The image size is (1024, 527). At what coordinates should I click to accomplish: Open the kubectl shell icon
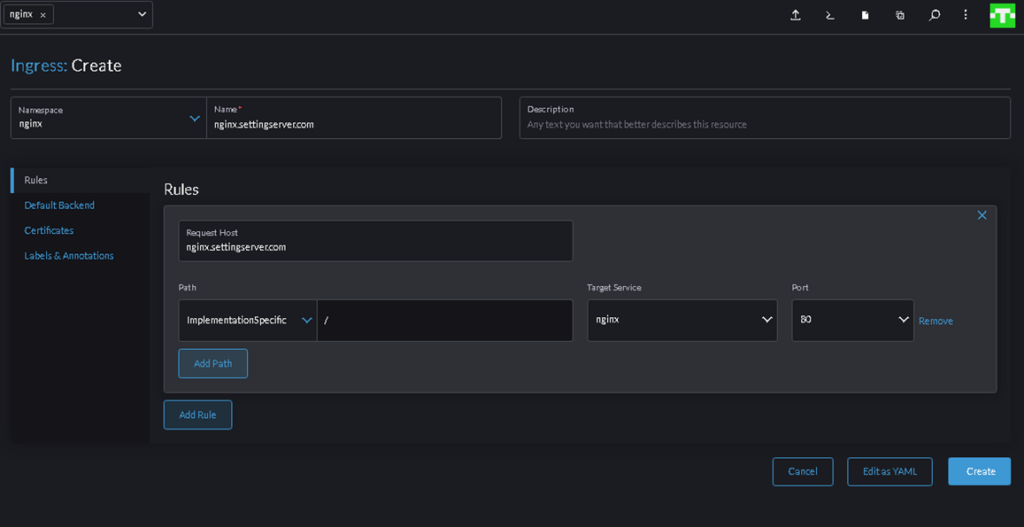click(830, 16)
